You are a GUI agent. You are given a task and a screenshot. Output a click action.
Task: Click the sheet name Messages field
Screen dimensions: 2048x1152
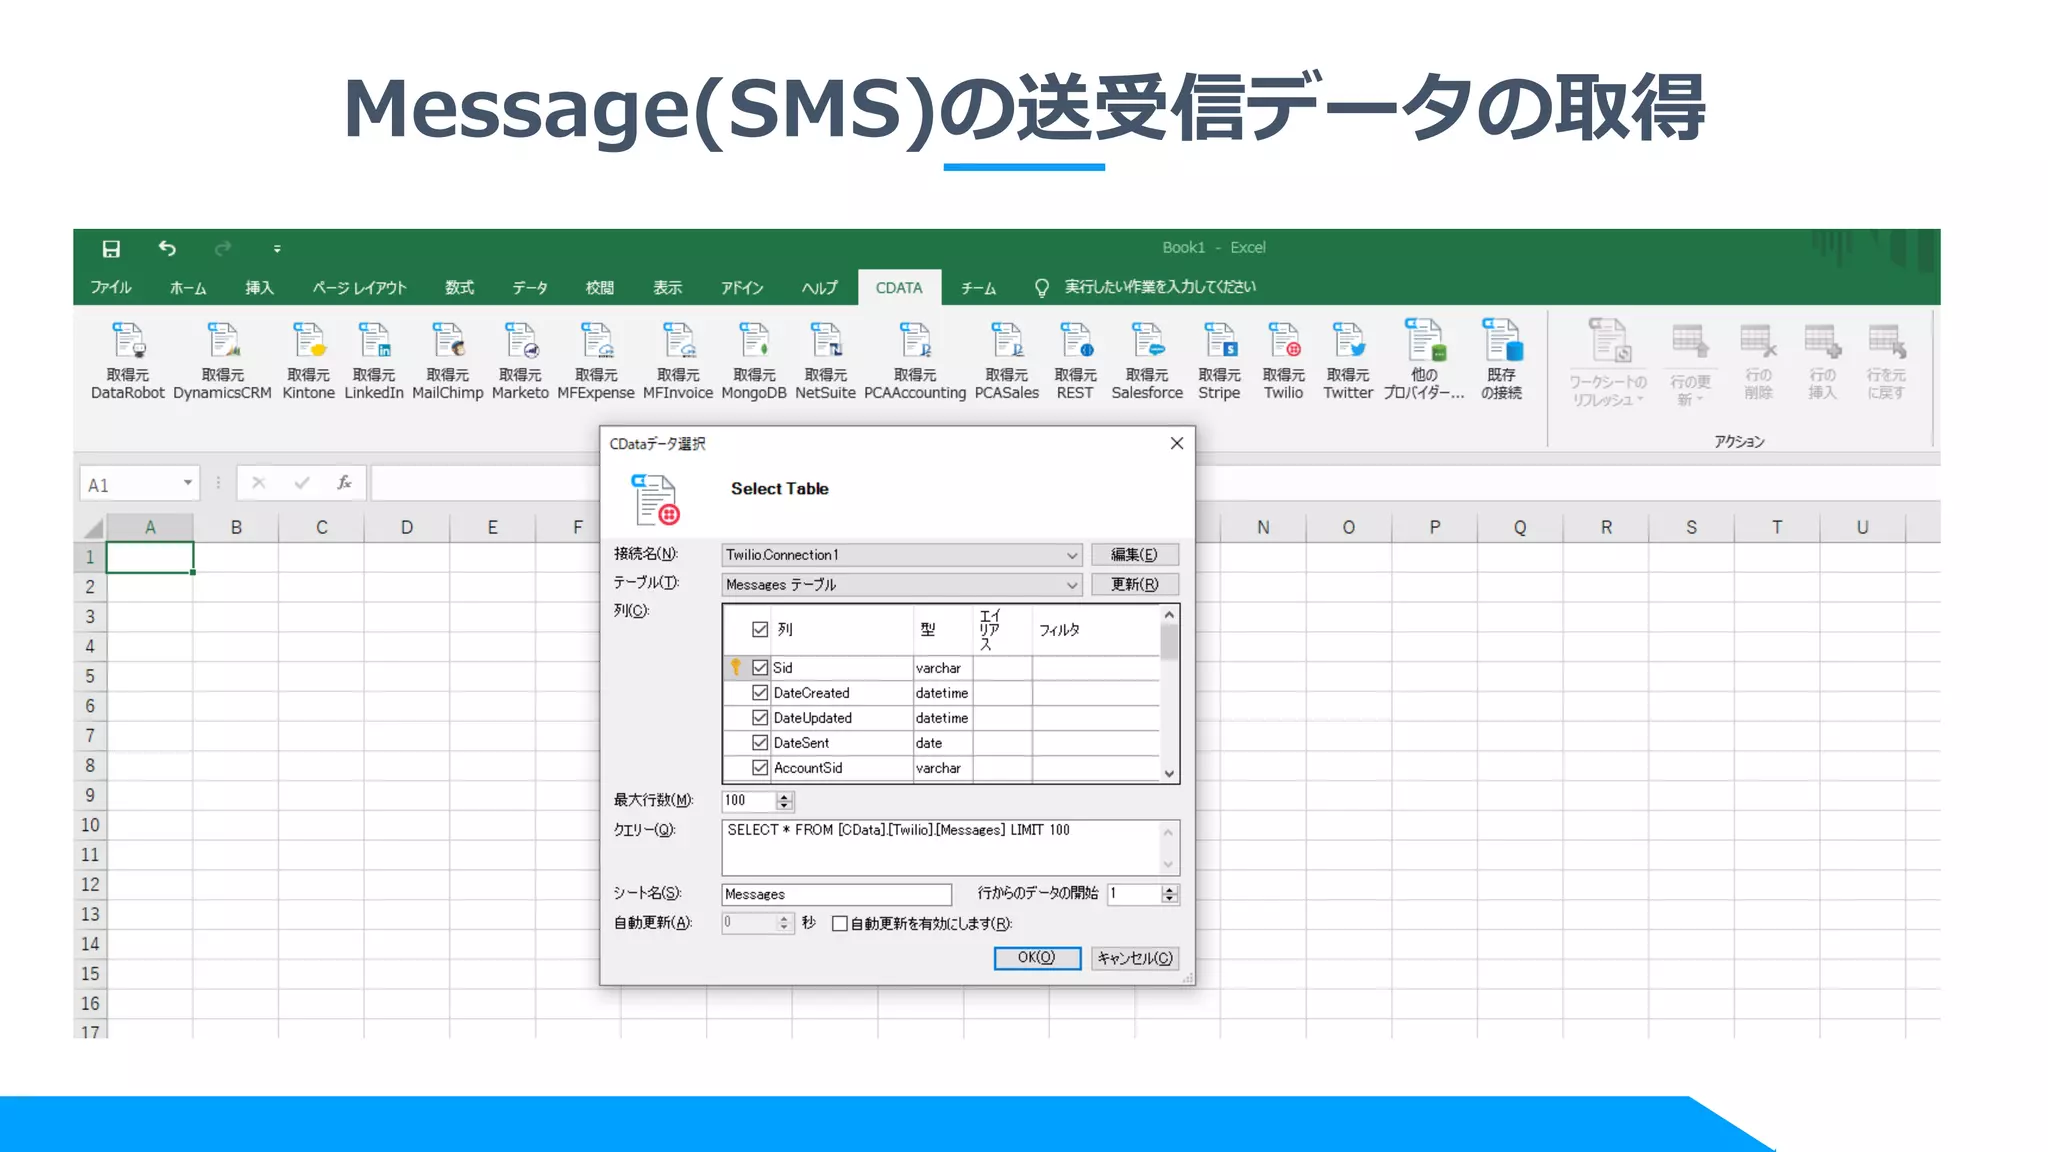click(837, 894)
